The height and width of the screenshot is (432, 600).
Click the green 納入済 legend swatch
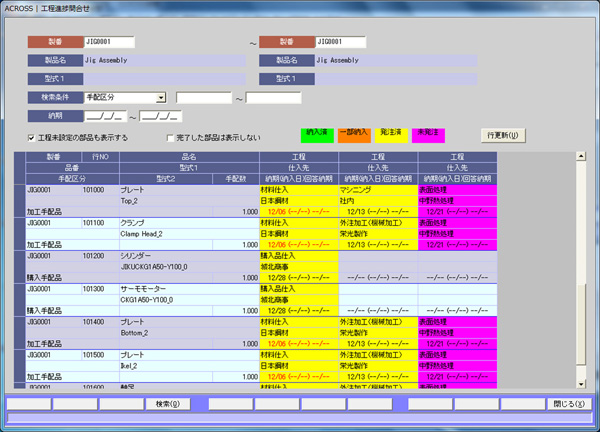[317, 135]
